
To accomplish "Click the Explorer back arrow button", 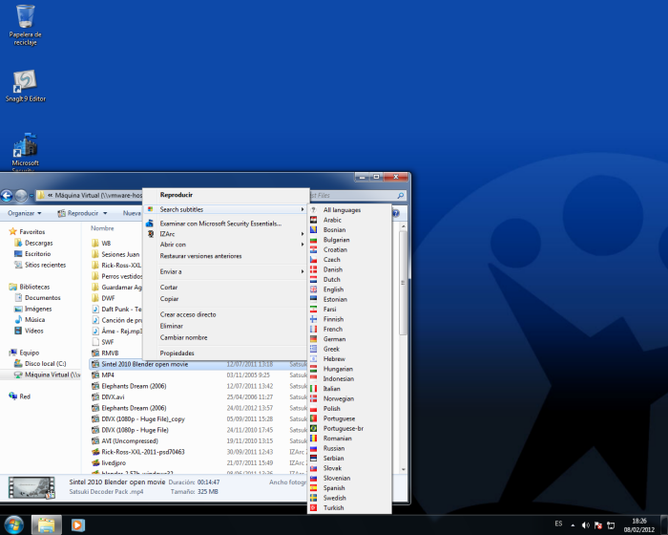I will 7,196.
